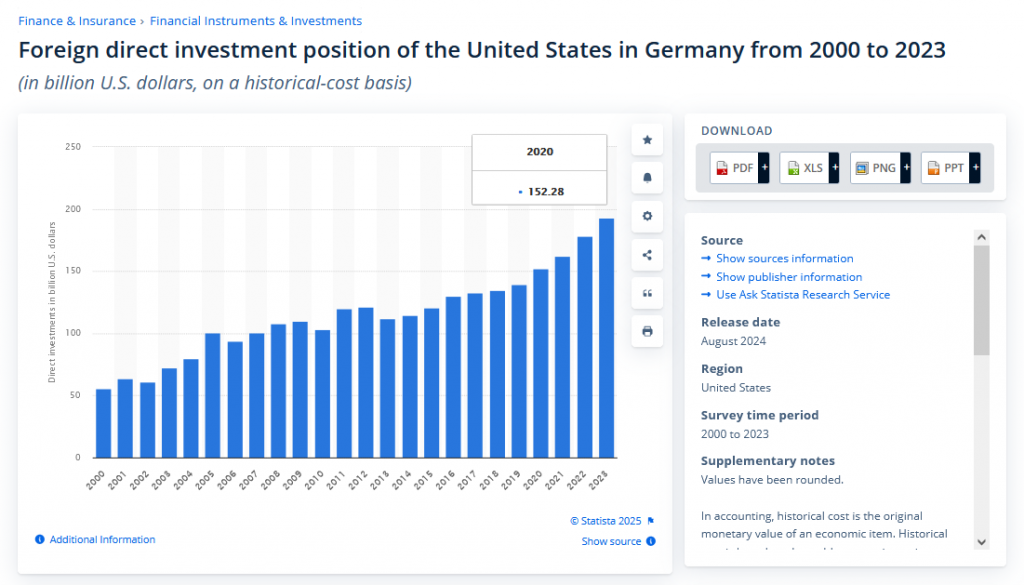Click the scrollbar down arrow in info panel
1024x585 pixels.
[981, 541]
